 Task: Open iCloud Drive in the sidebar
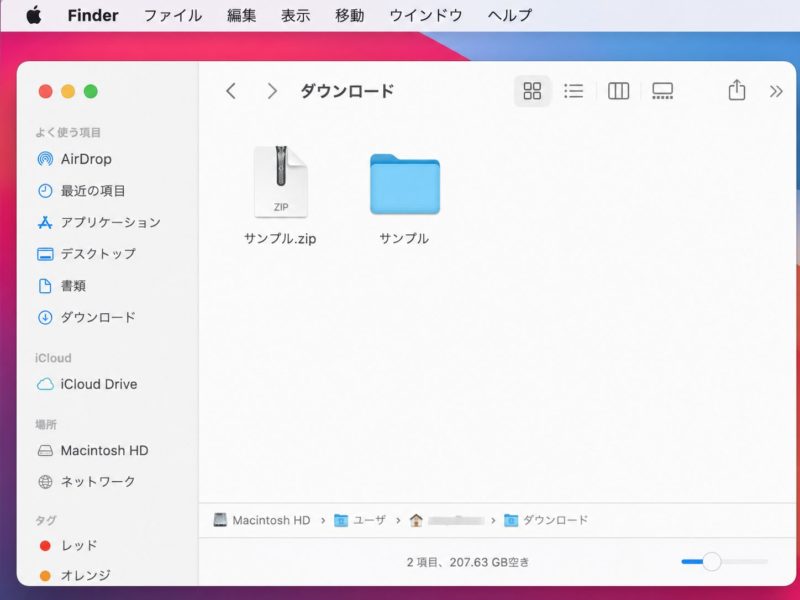coord(87,384)
